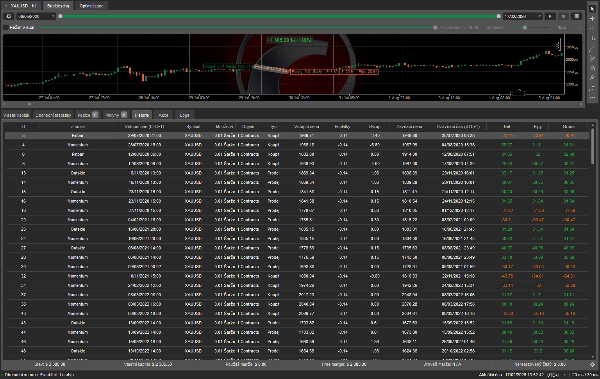Open the tab between History and Logs
Screen dimensions: 600x379
[163, 115]
